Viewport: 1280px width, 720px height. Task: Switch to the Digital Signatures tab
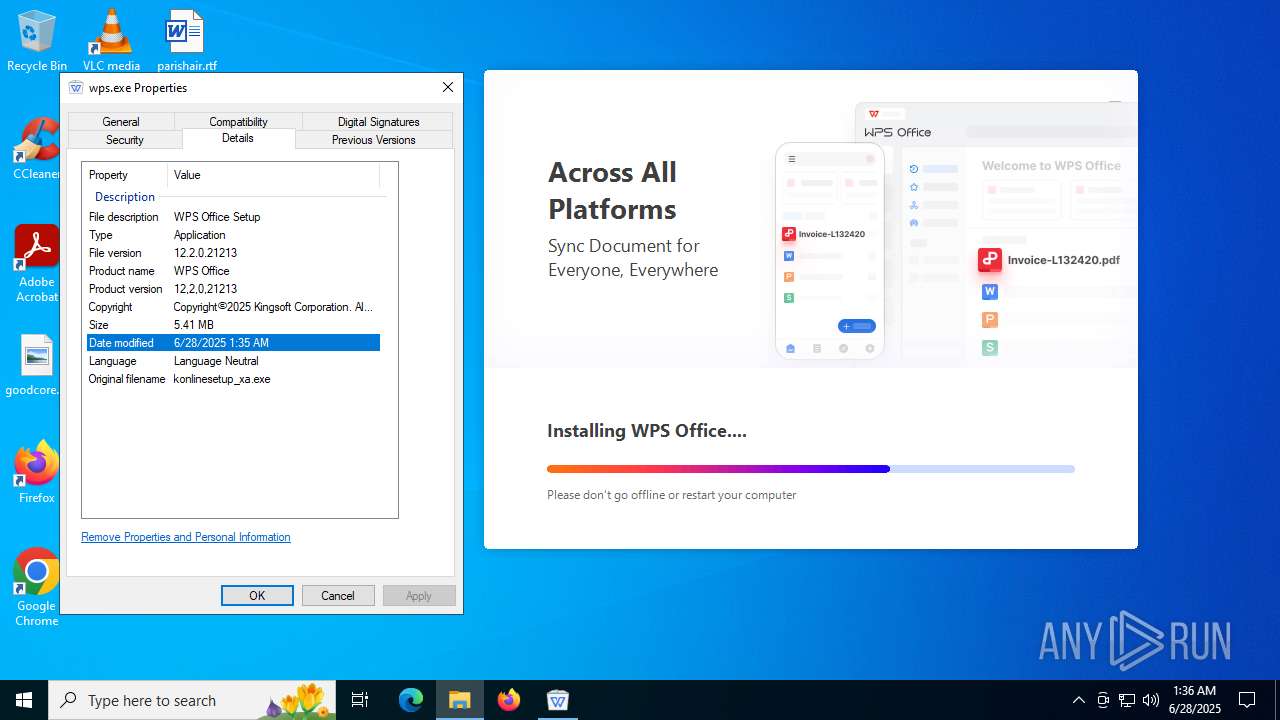(378, 122)
